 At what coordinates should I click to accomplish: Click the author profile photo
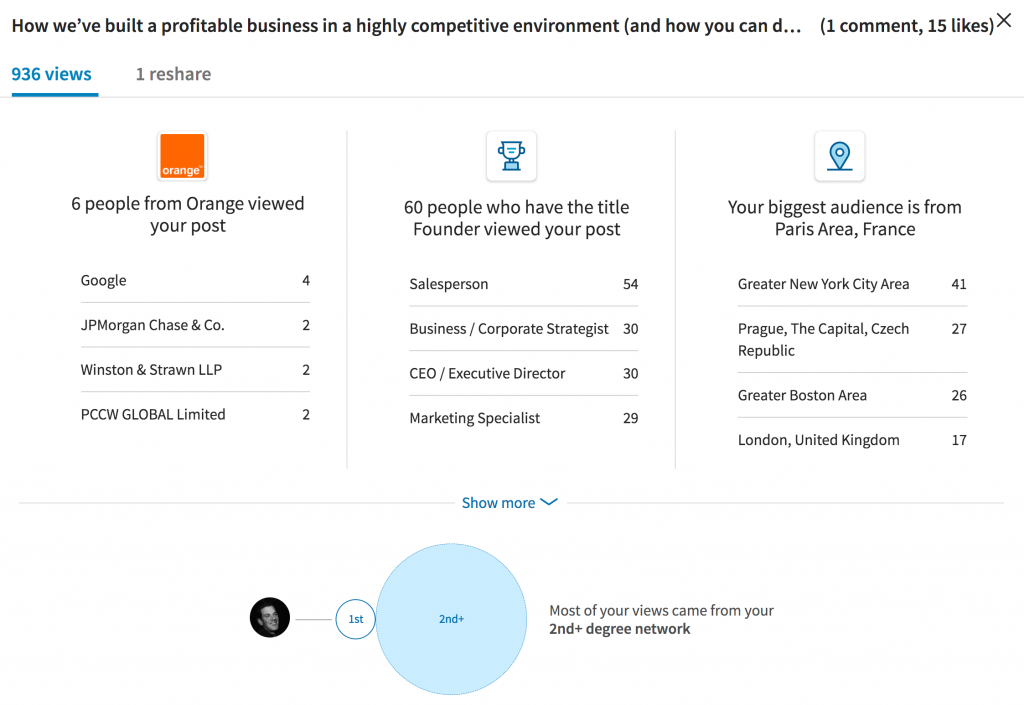coord(270,618)
